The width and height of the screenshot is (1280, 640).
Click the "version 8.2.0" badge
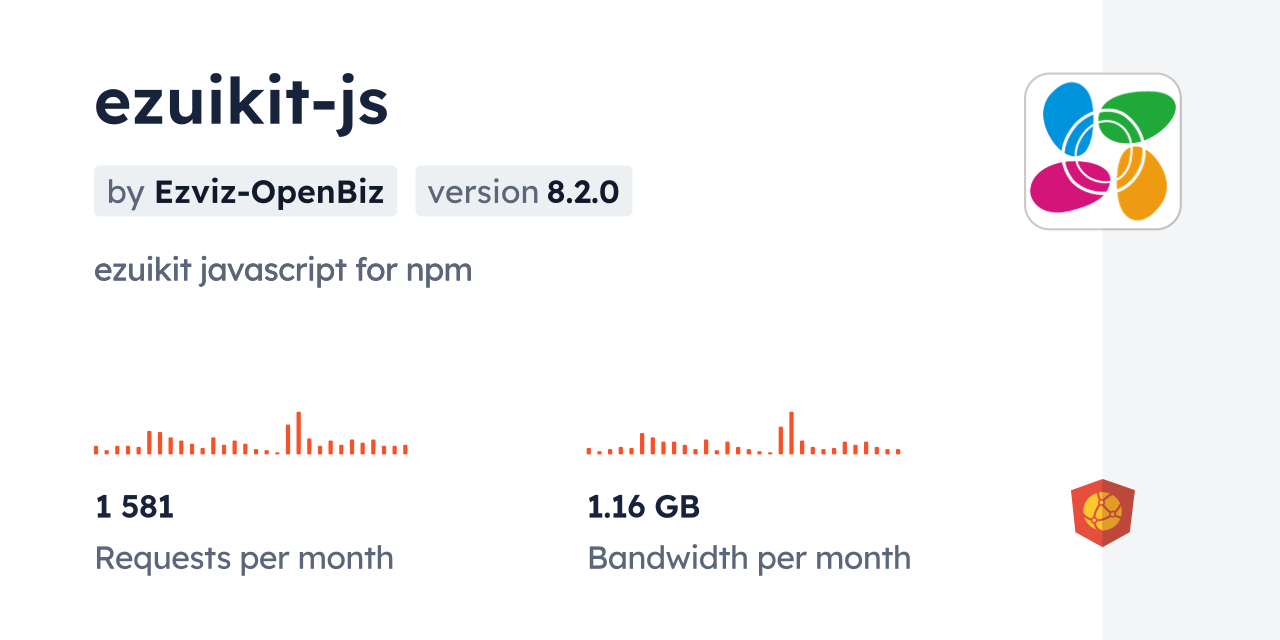[x=523, y=191]
